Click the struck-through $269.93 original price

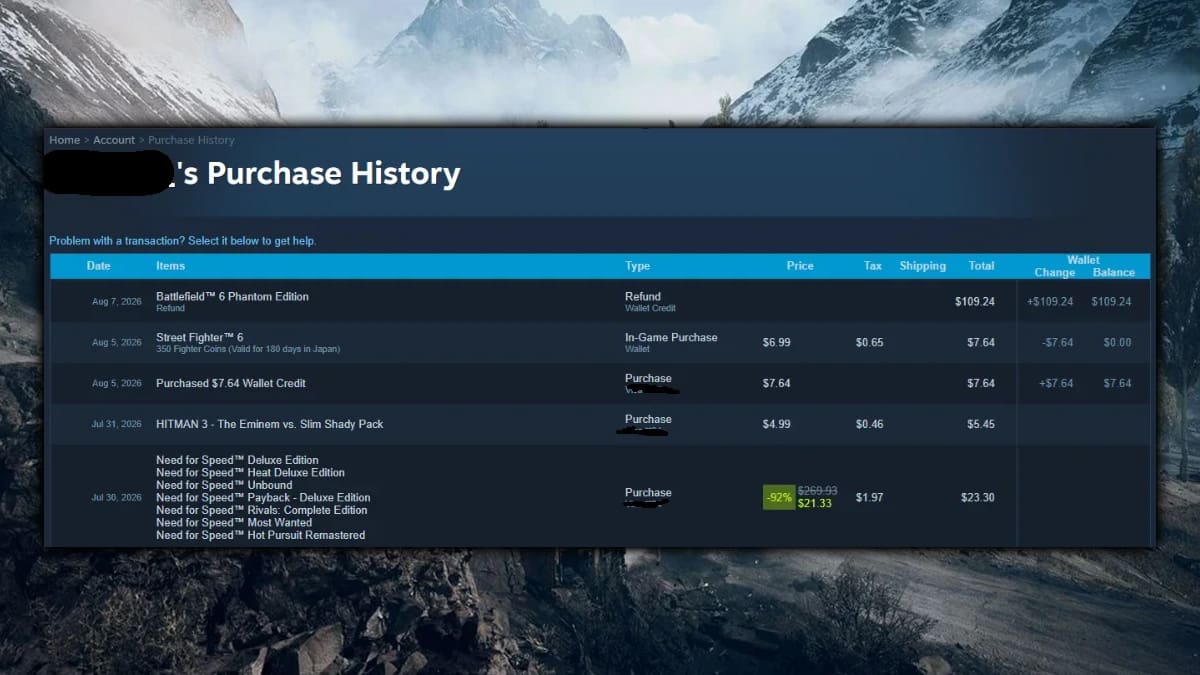click(817, 491)
